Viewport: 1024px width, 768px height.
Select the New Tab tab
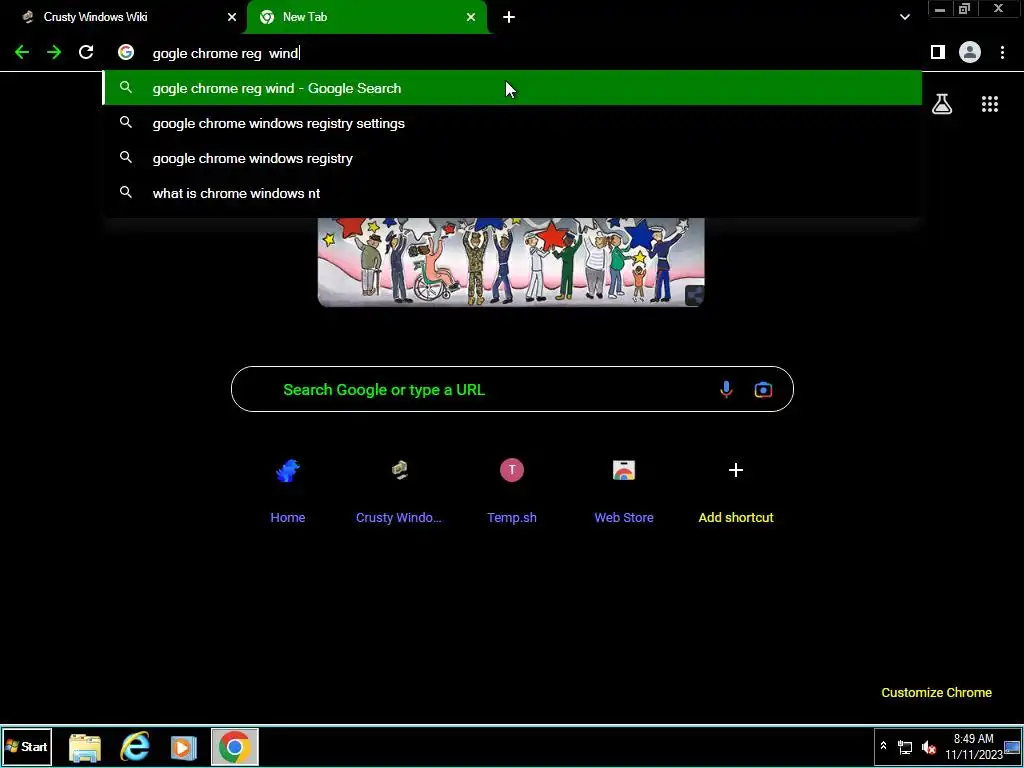[367, 17]
